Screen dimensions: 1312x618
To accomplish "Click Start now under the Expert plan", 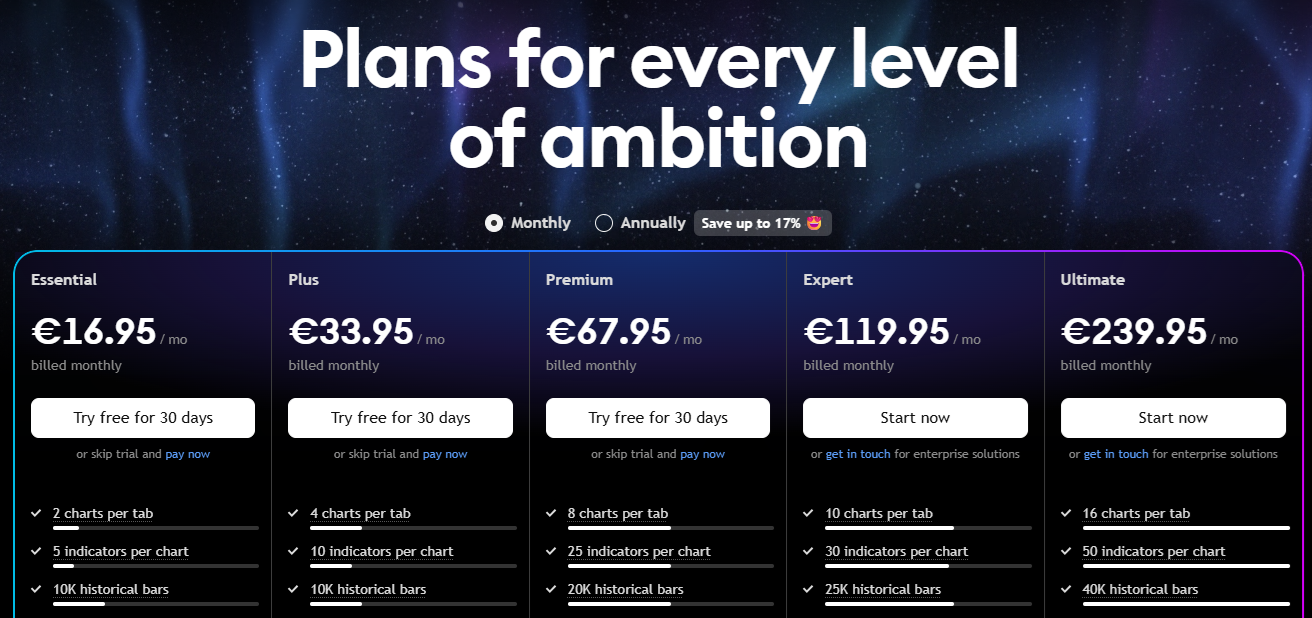I will 915,418.
